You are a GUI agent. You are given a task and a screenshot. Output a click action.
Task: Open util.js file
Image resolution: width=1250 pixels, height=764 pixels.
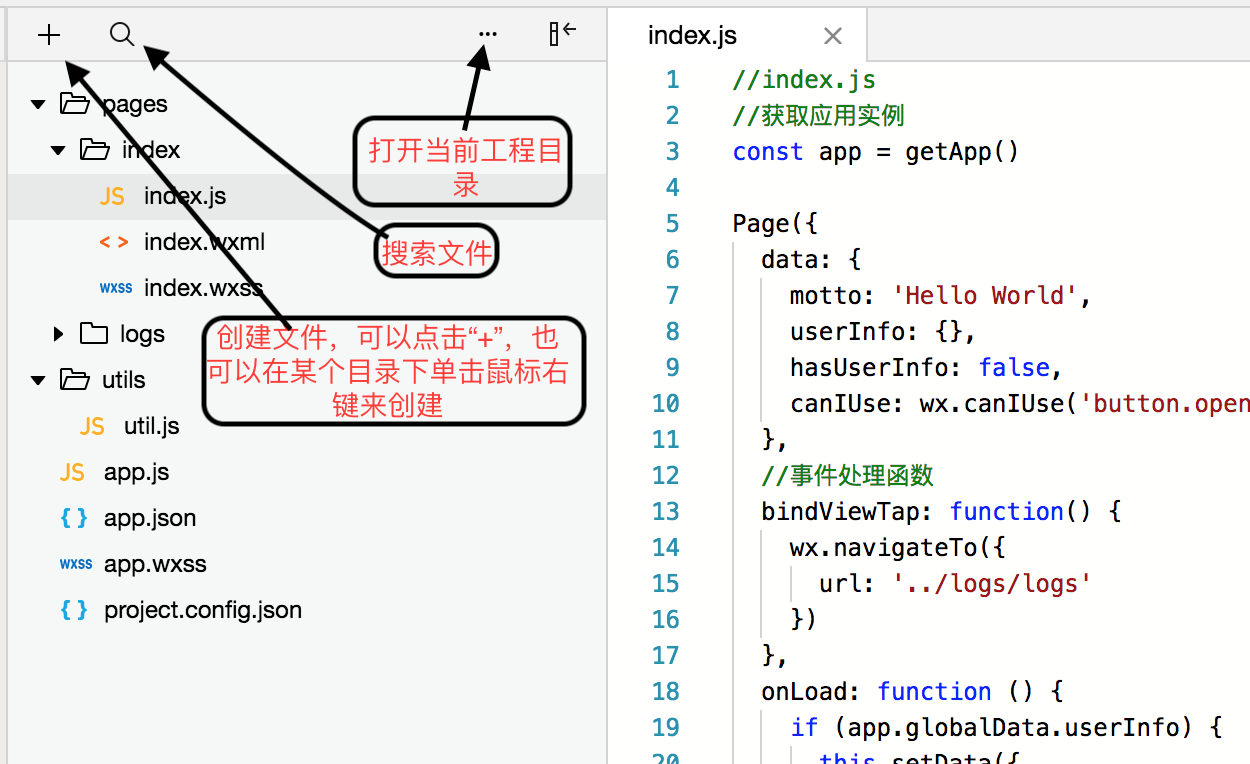point(152,426)
